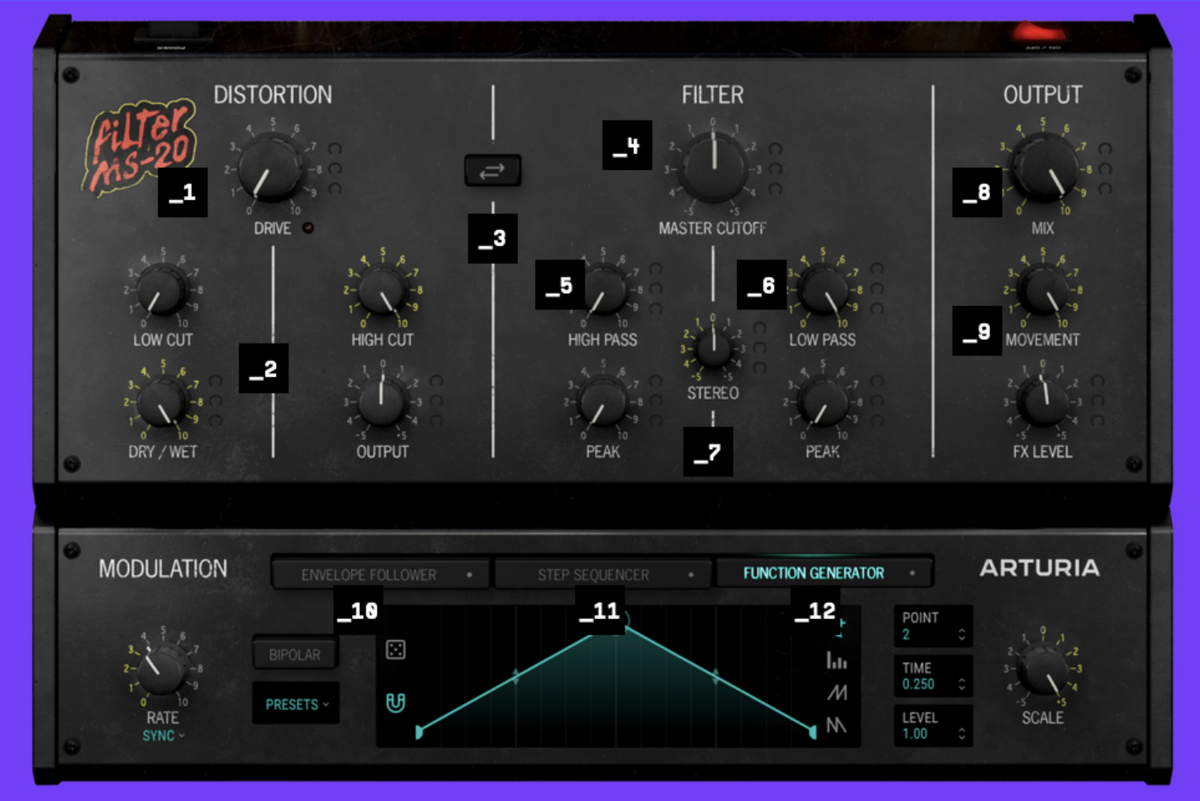Click the Low Cut knob

pos(161,290)
